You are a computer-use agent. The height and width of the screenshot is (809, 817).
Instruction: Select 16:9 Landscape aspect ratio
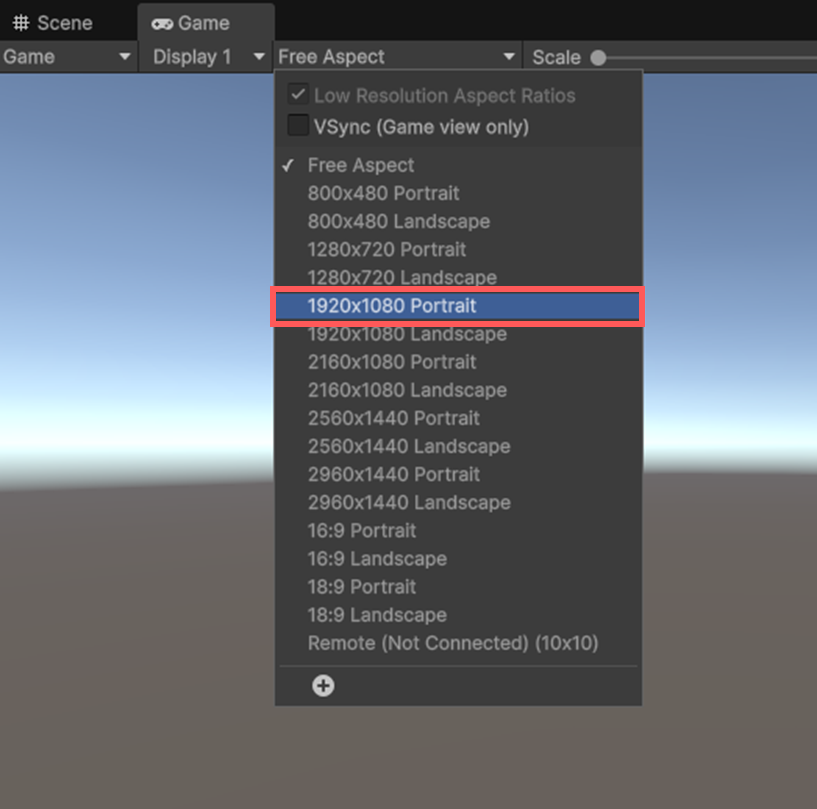point(377,558)
